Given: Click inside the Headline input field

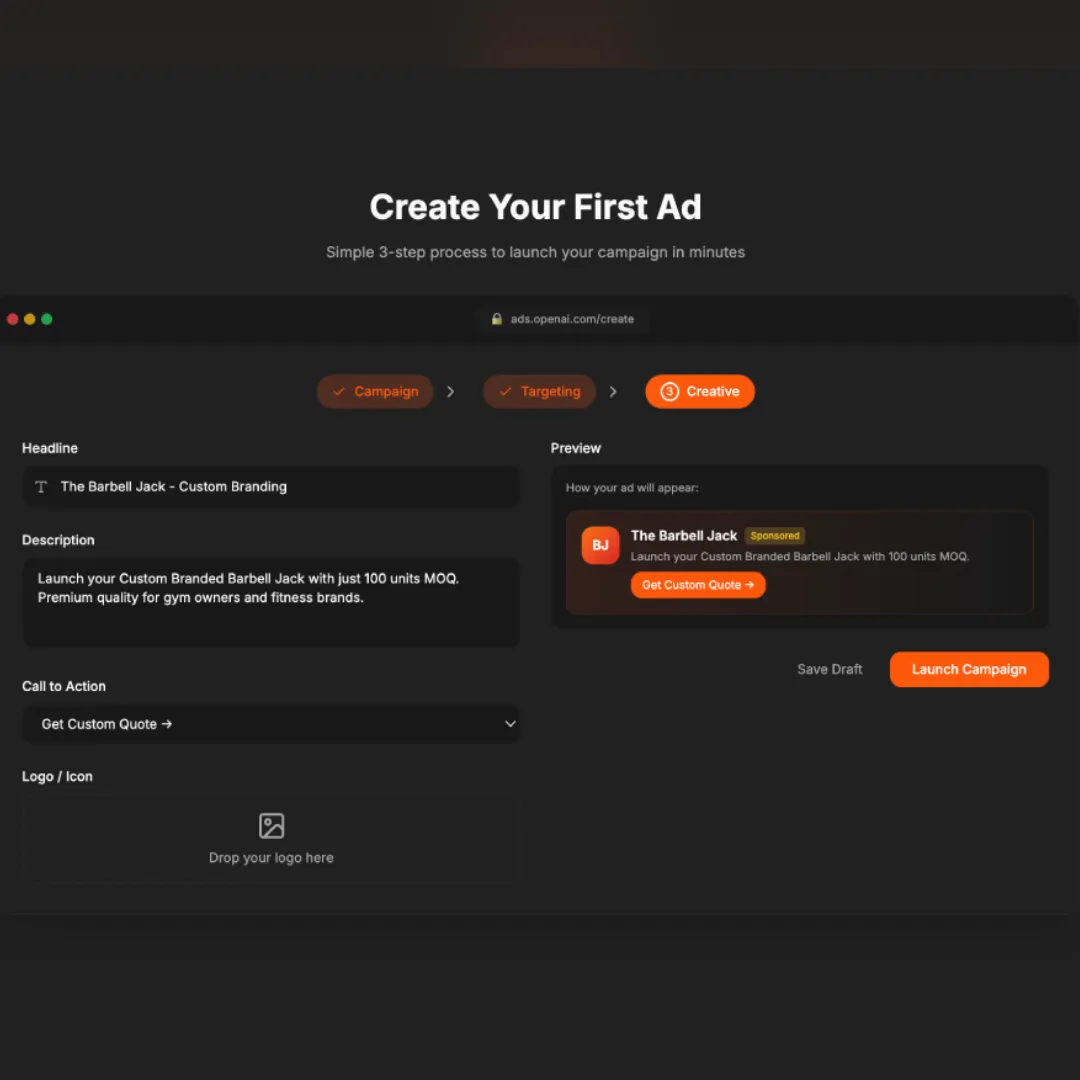Looking at the screenshot, I should (270, 487).
